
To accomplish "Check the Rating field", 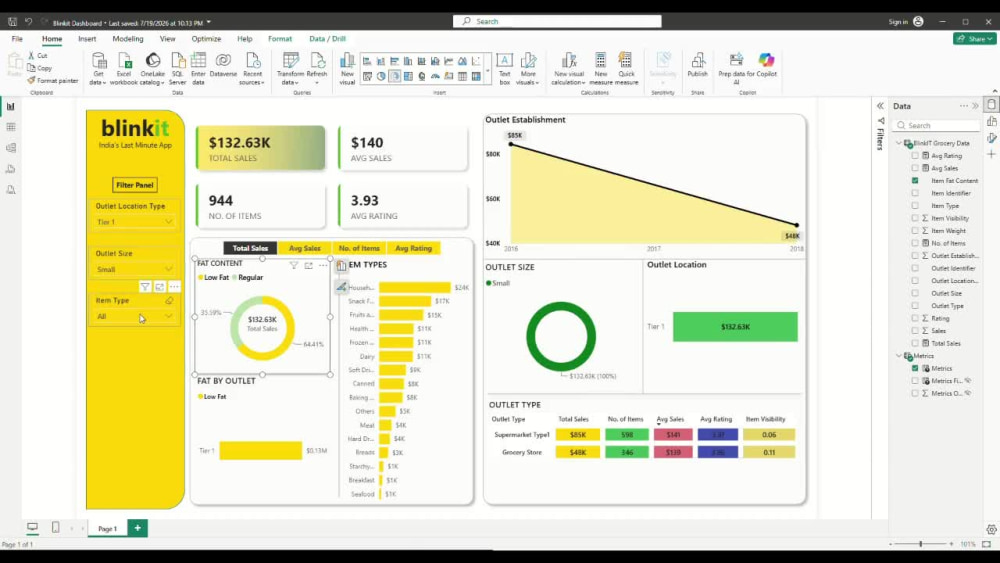I will tap(915, 318).
